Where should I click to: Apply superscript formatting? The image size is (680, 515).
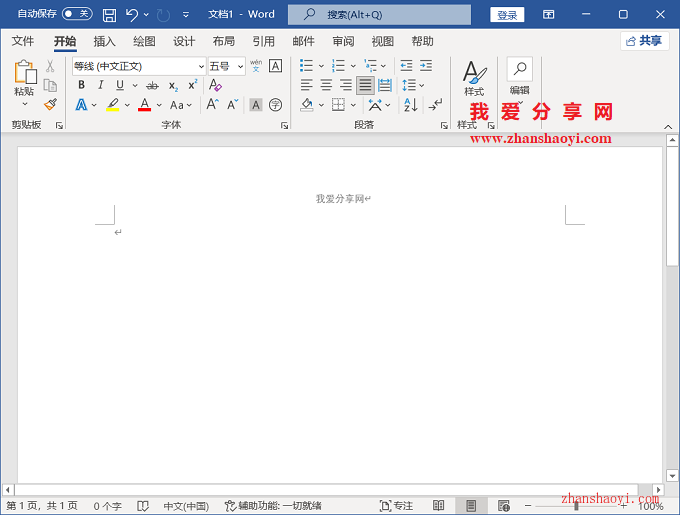[193, 85]
